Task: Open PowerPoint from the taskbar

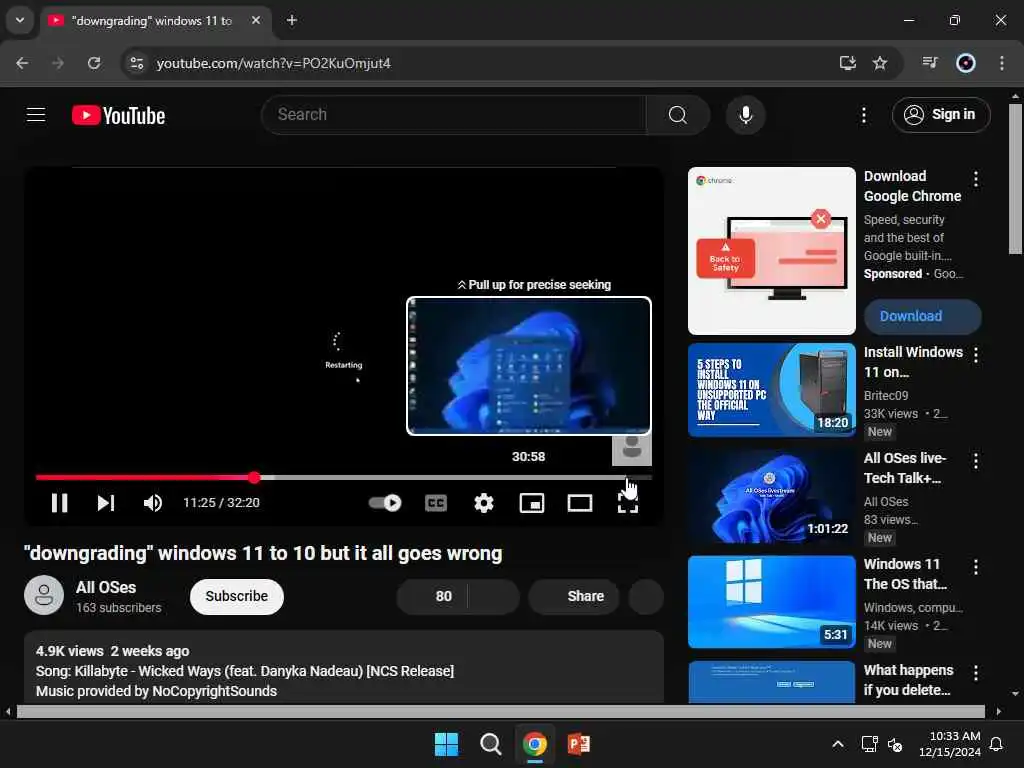Action: click(579, 744)
